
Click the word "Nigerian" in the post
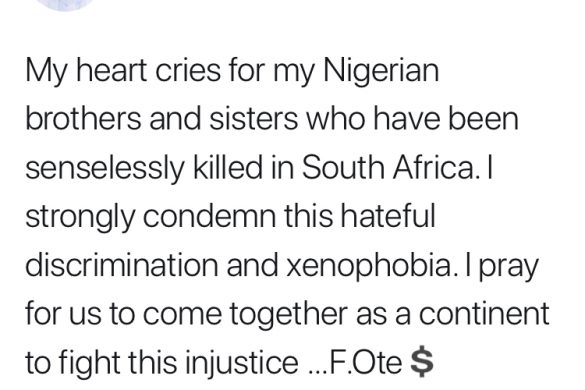click(x=381, y=71)
